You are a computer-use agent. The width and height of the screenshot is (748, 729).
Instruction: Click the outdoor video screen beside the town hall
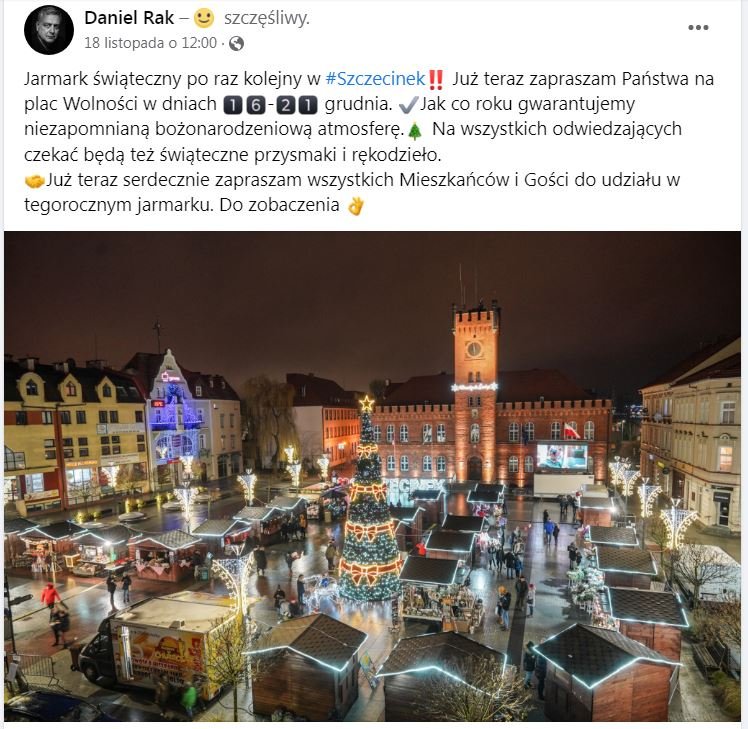click(562, 457)
